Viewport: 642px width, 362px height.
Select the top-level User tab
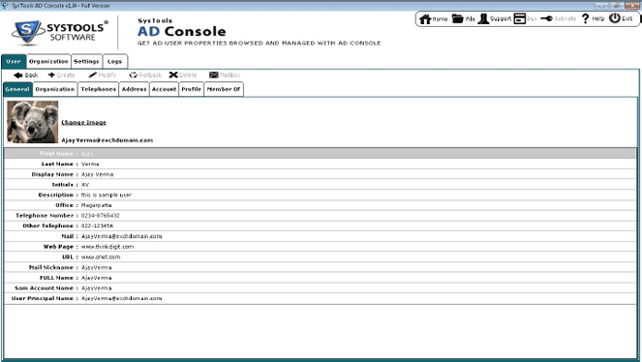[14, 61]
